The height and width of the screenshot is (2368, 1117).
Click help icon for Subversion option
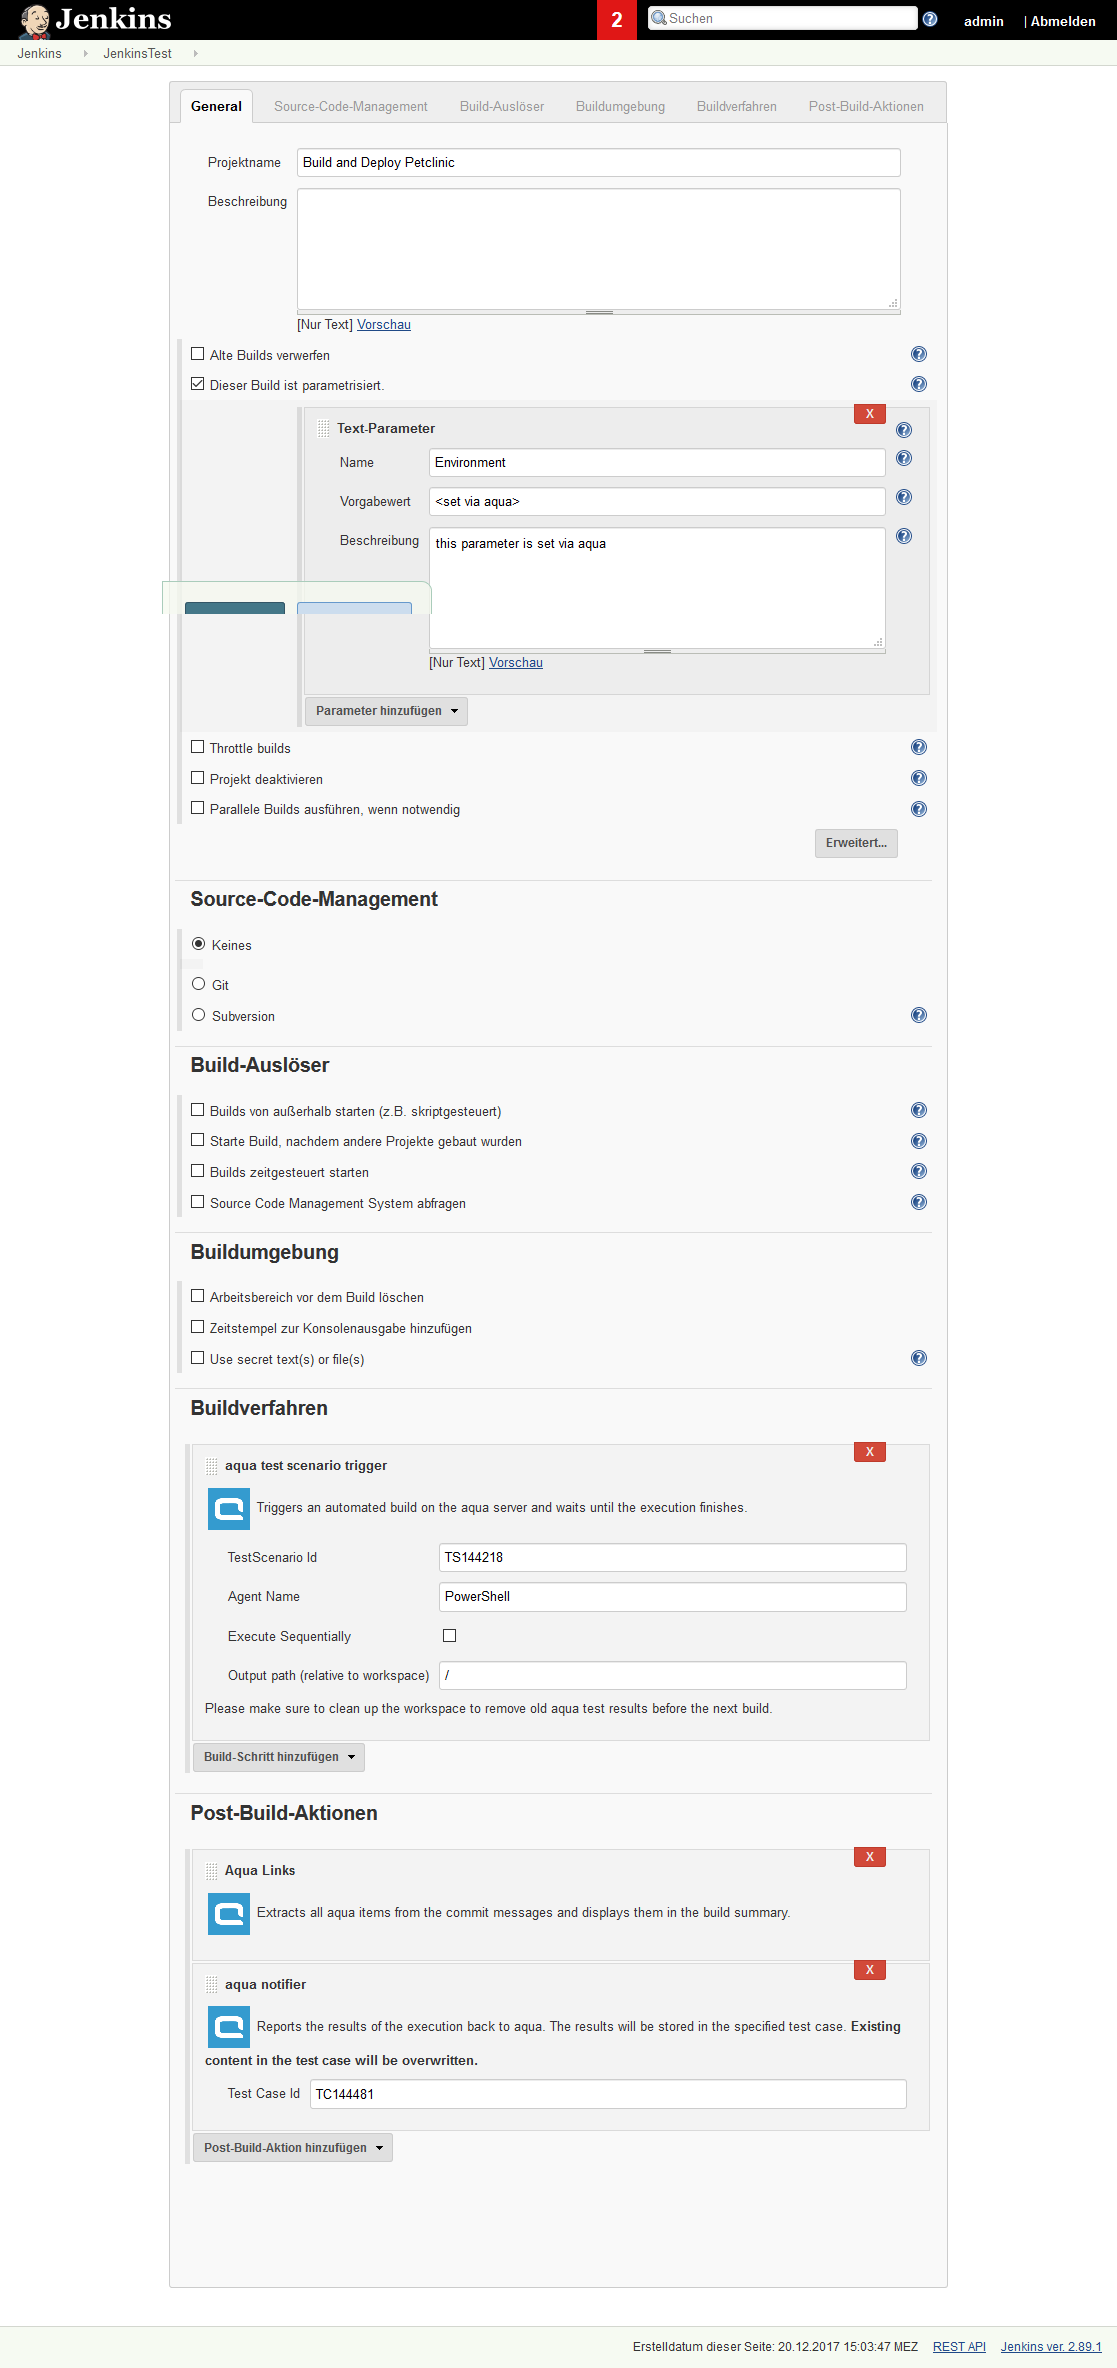tap(918, 1015)
